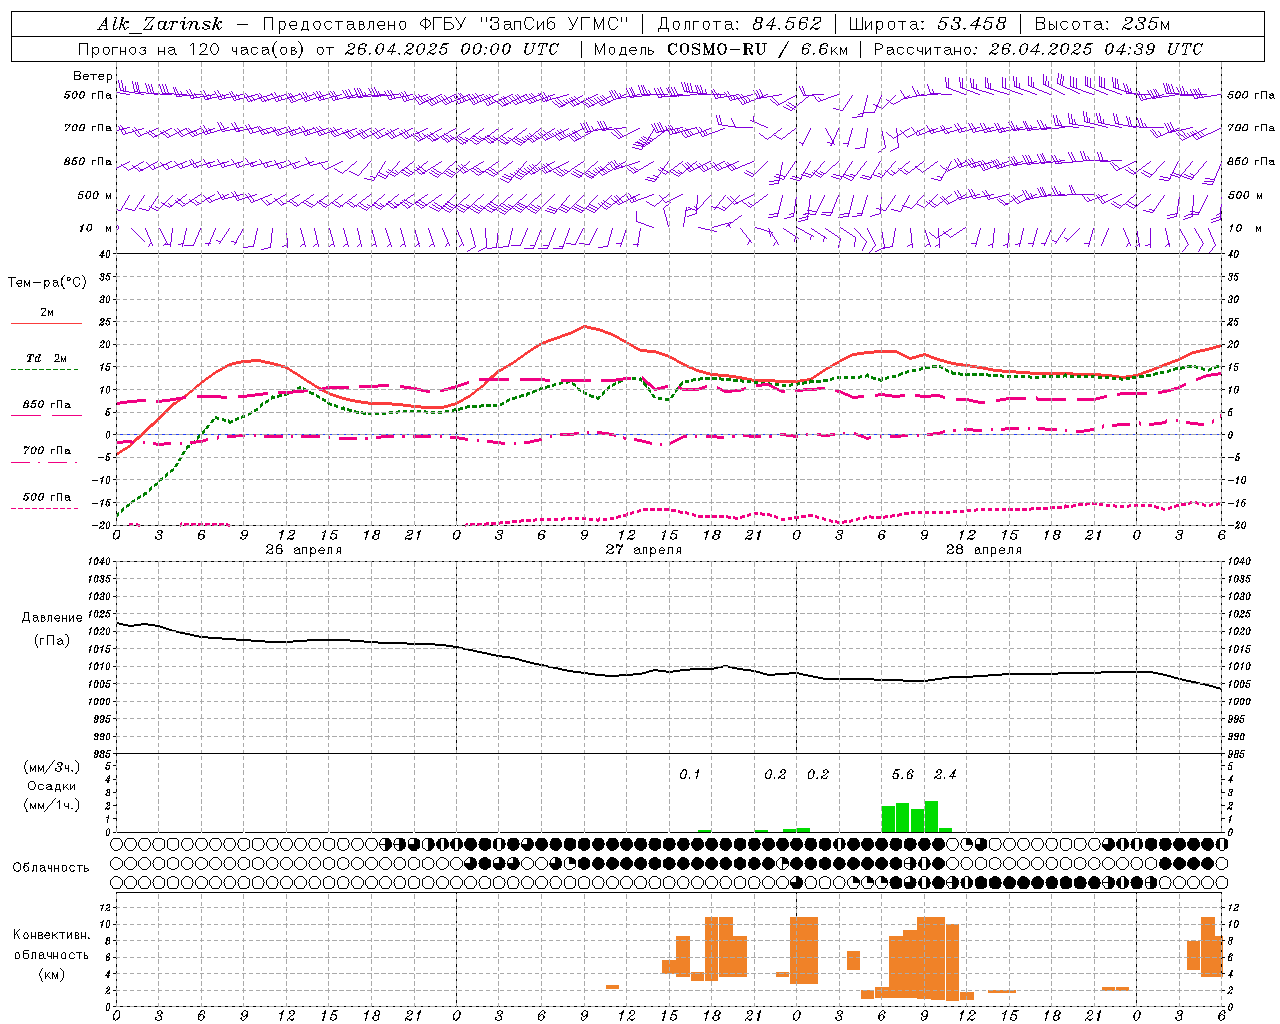This screenshot has width=1280, height=1024.
Task: Click the '2м' legend entry above red line
Action: click(47, 312)
